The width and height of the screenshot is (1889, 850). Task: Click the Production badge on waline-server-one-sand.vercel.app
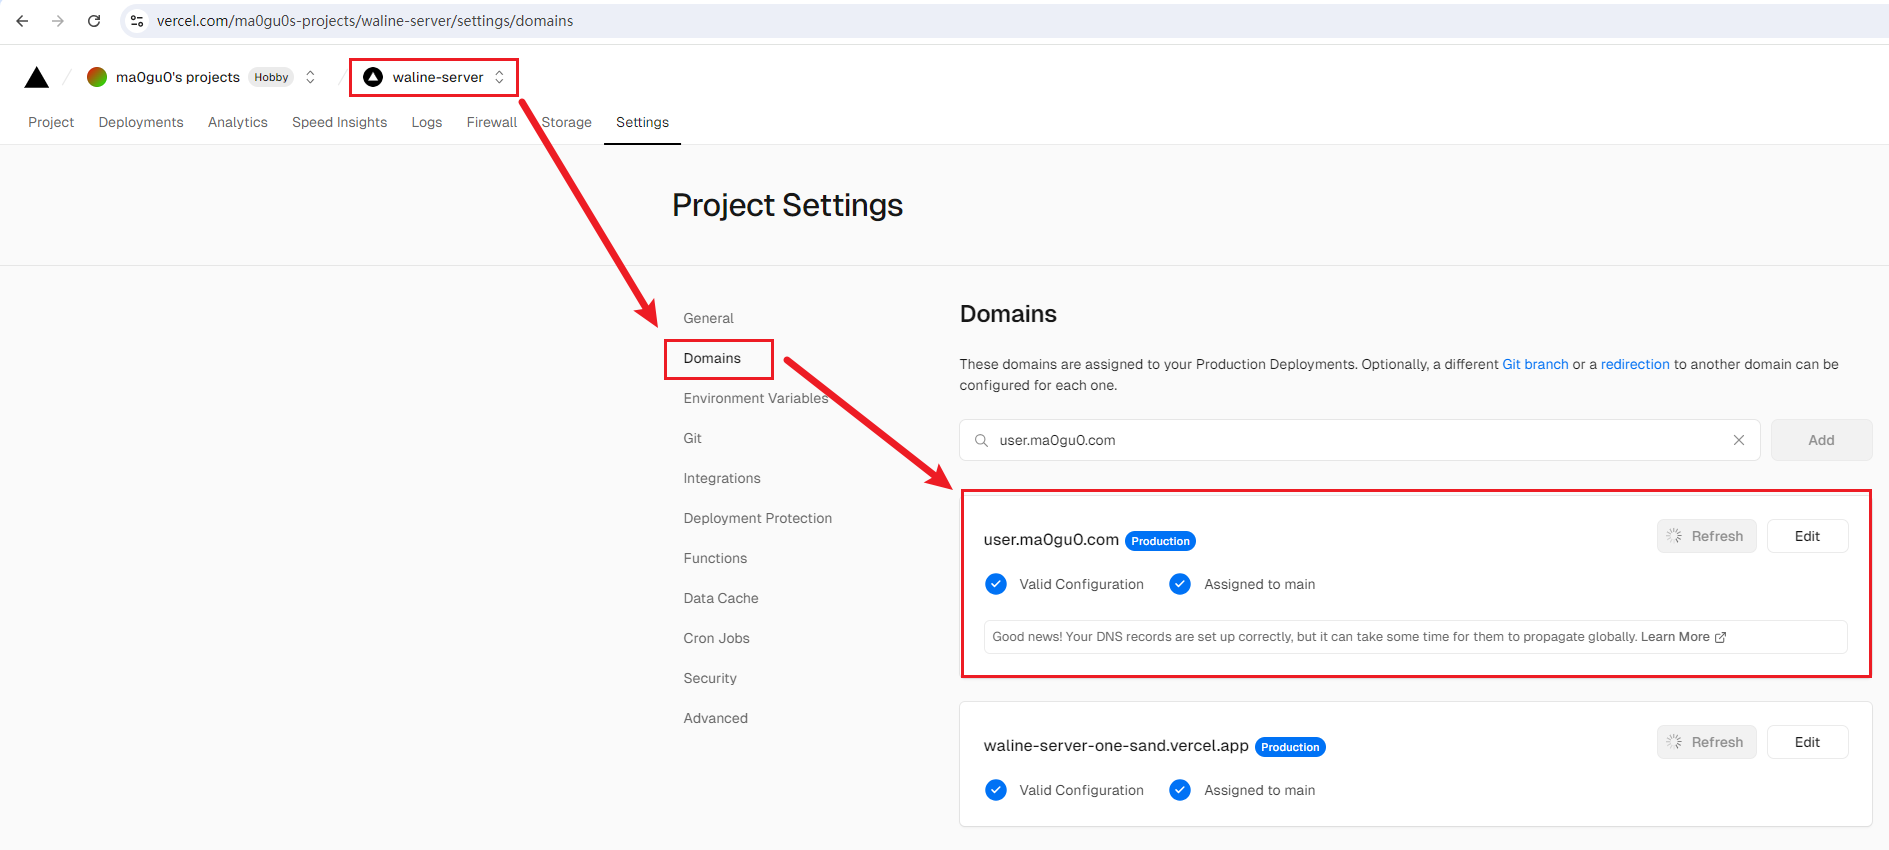[x=1290, y=747]
